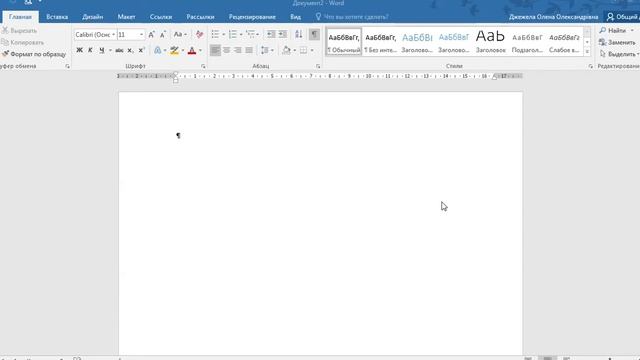
Task: Insert a numbered list
Action: click(233, 34)
